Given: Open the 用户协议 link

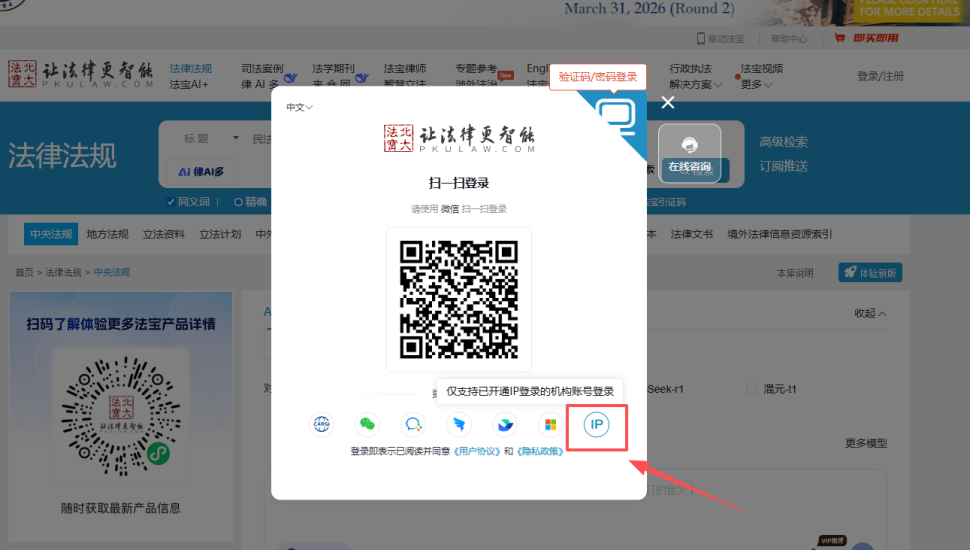Looking at the screenshot, I should point(477,452).
